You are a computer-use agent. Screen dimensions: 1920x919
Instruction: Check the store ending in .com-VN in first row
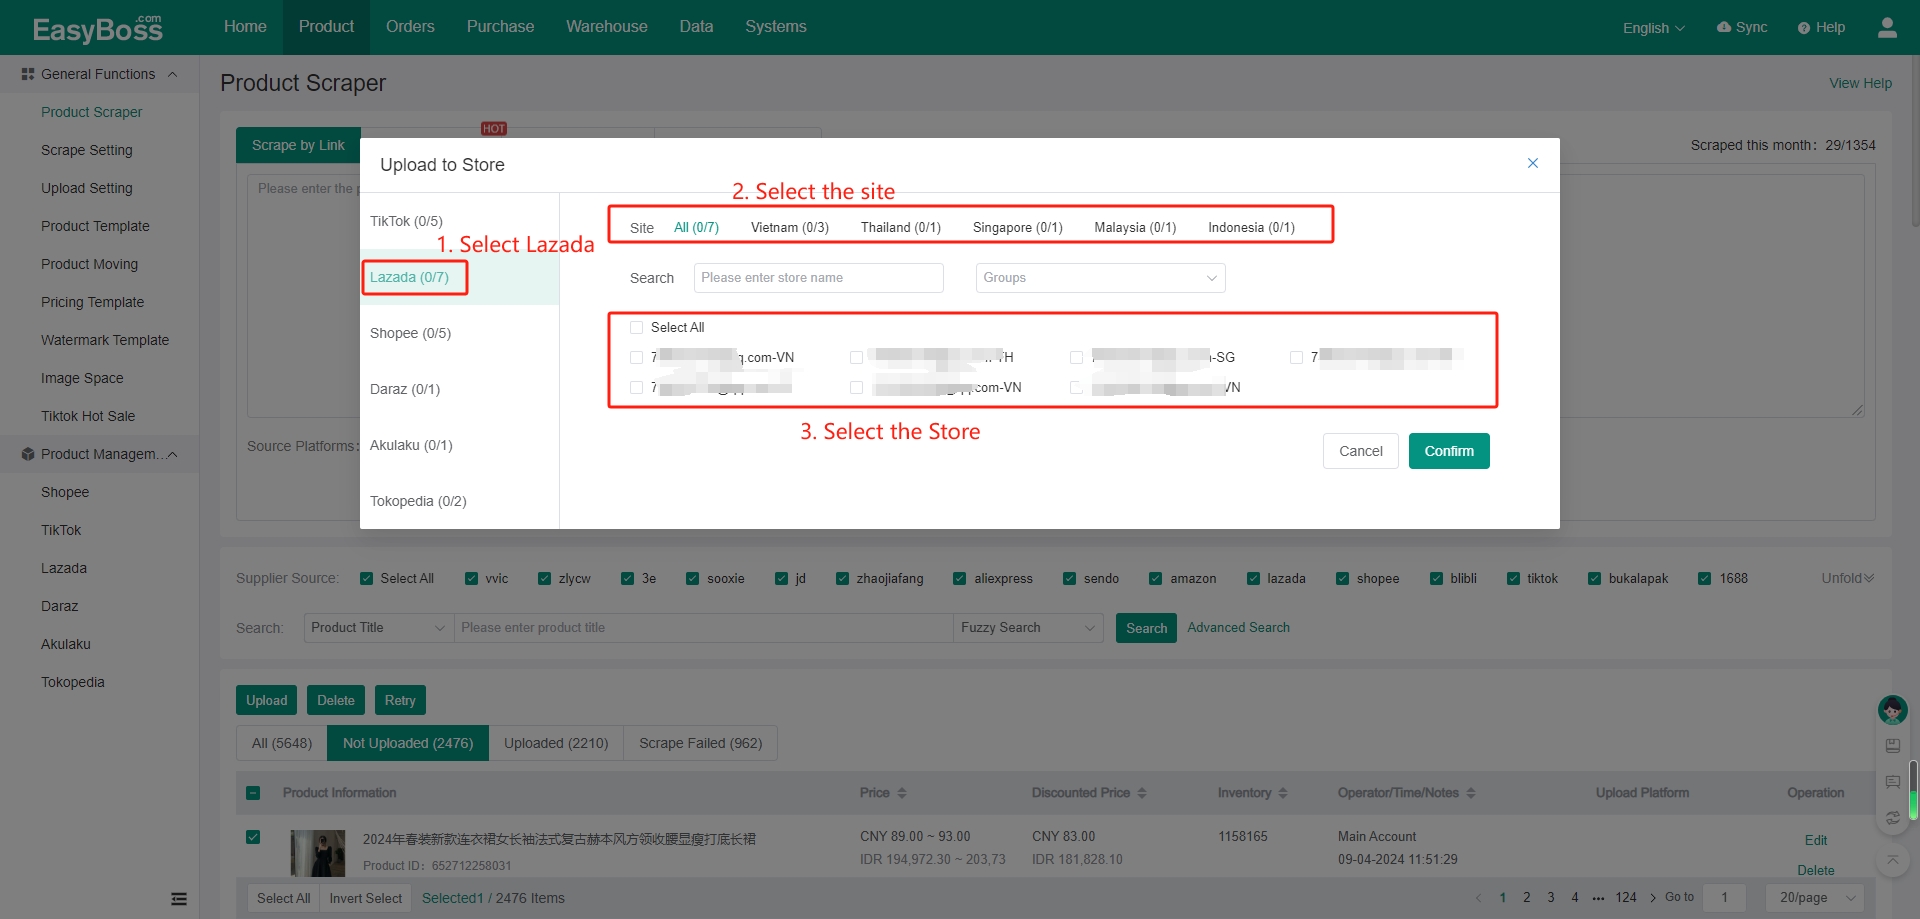tap(636, 357)
